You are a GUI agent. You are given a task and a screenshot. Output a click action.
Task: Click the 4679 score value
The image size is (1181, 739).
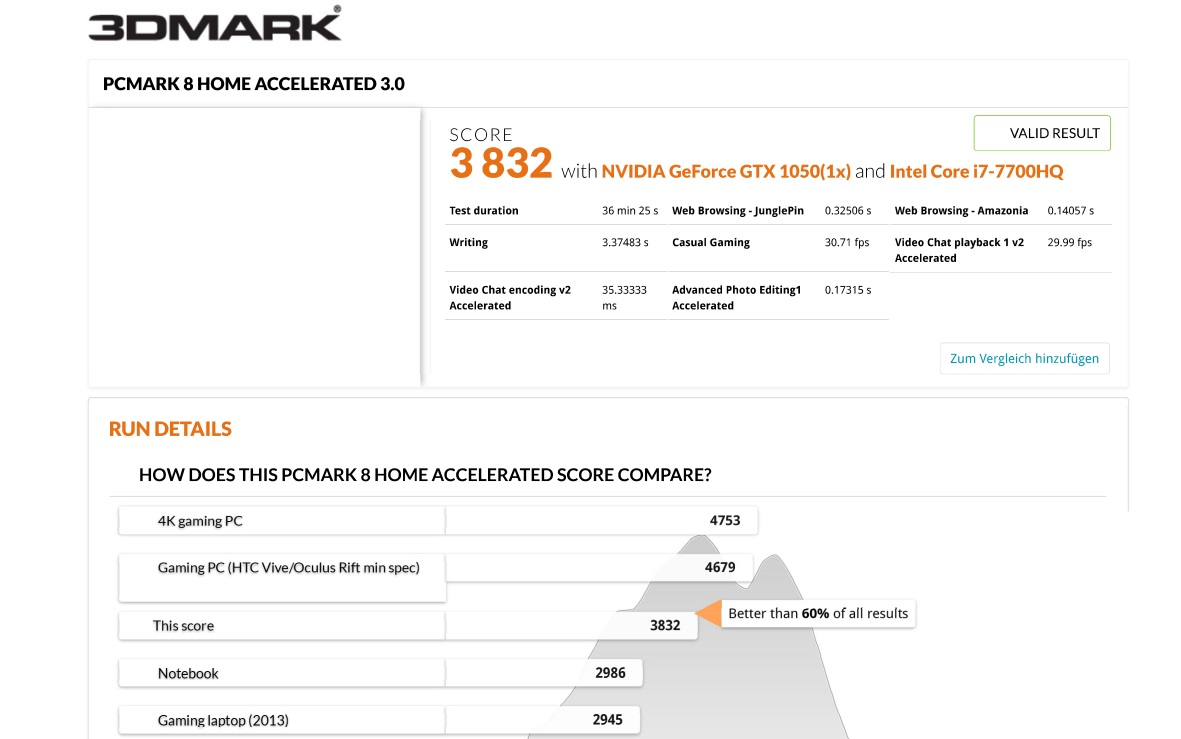click(x=720, y=567)
